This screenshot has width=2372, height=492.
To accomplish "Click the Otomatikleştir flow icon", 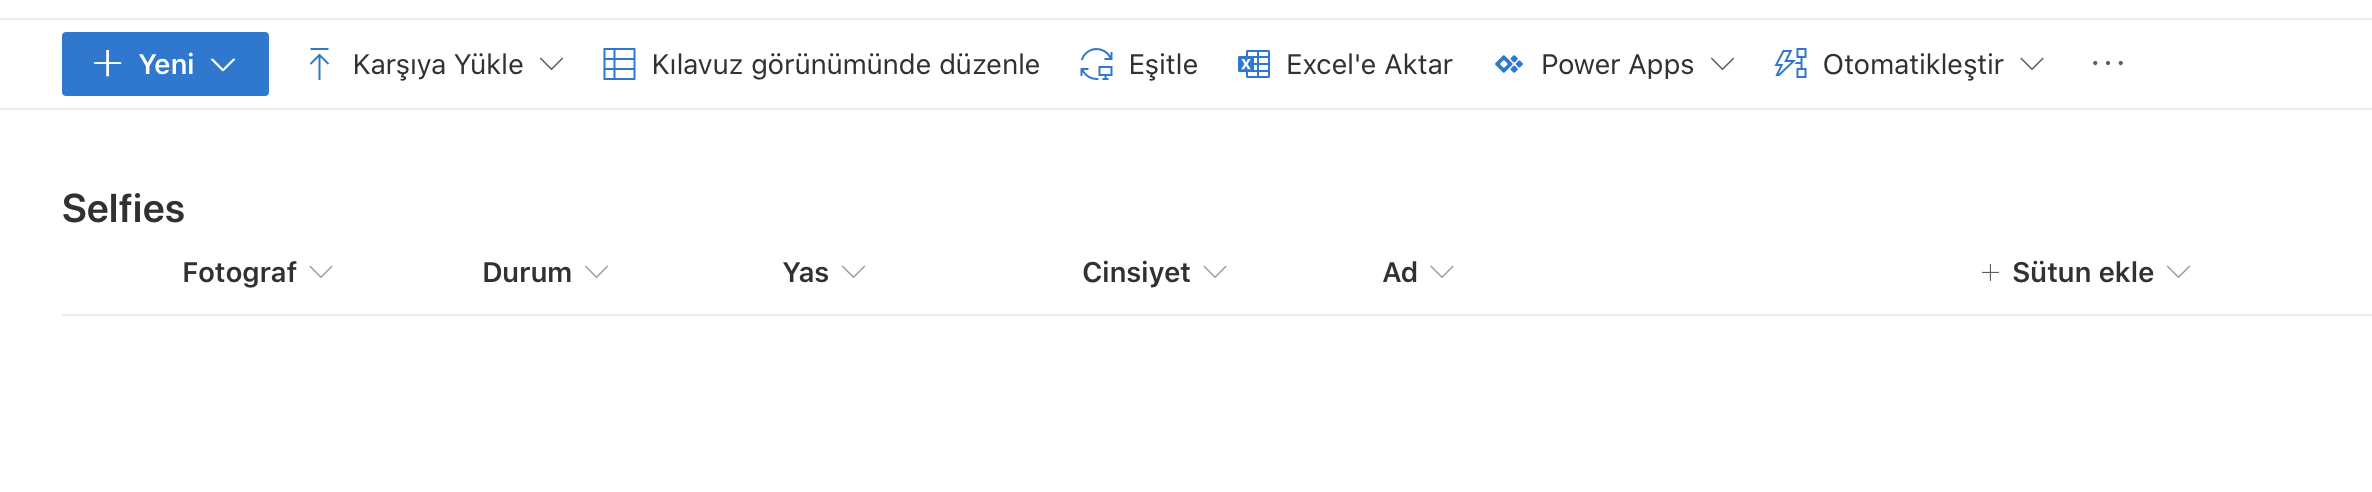I will tap(1791, 64).
